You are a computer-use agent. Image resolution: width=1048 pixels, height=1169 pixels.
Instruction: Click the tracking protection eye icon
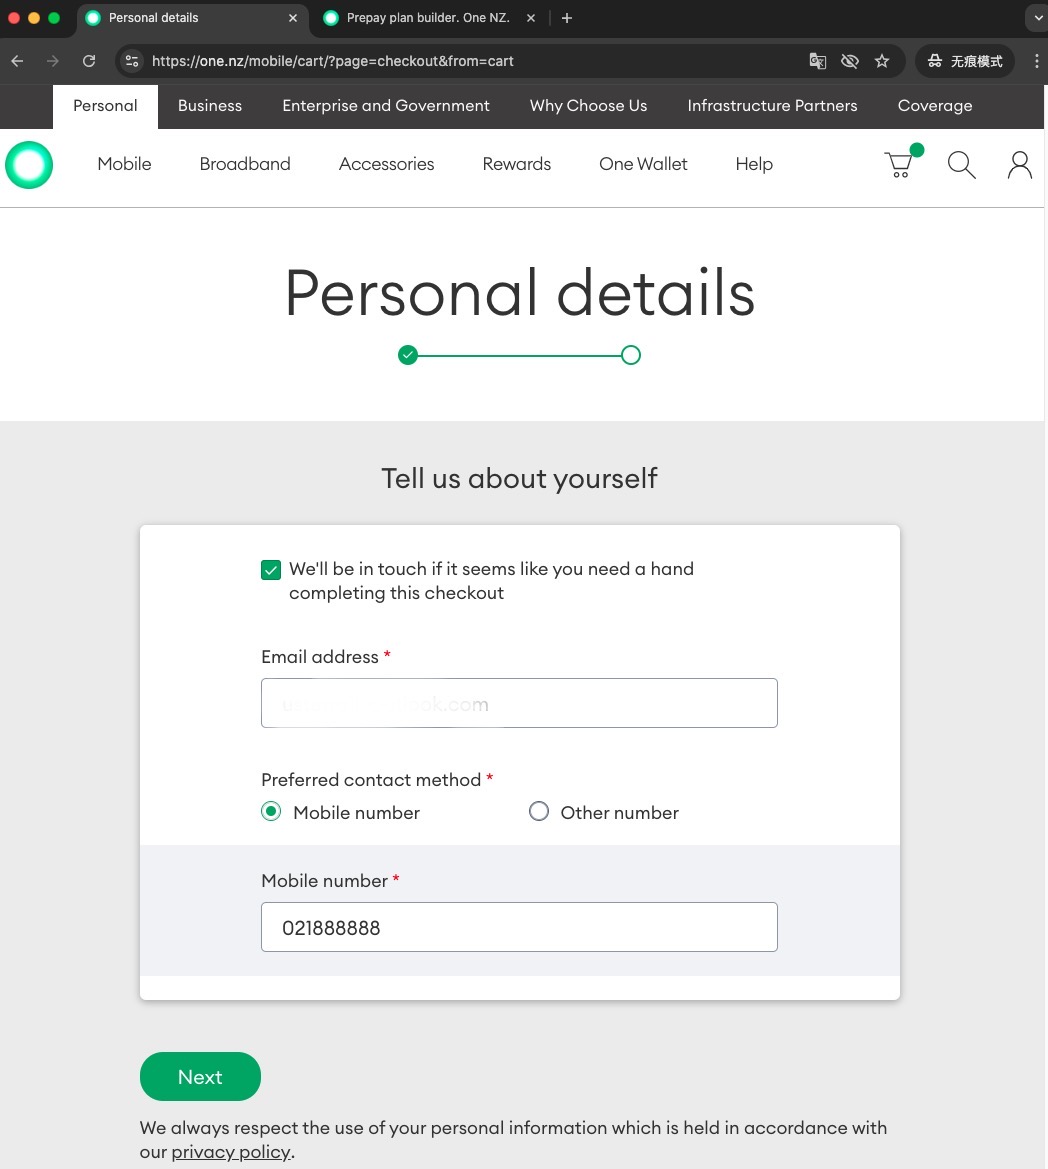pos(850,61)
